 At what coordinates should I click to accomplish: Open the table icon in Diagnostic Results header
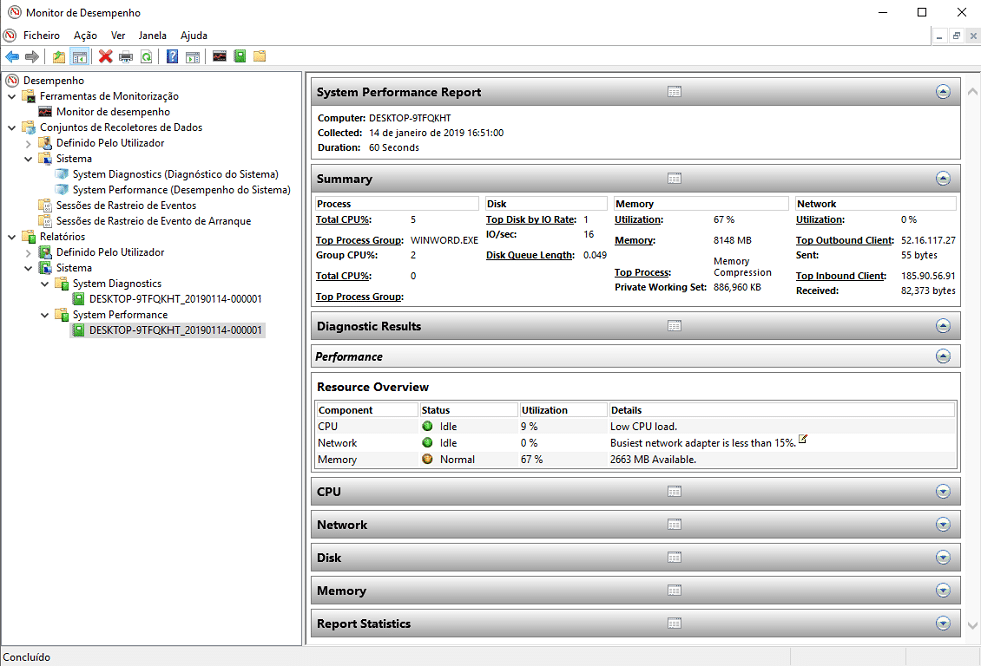point(674,326)
